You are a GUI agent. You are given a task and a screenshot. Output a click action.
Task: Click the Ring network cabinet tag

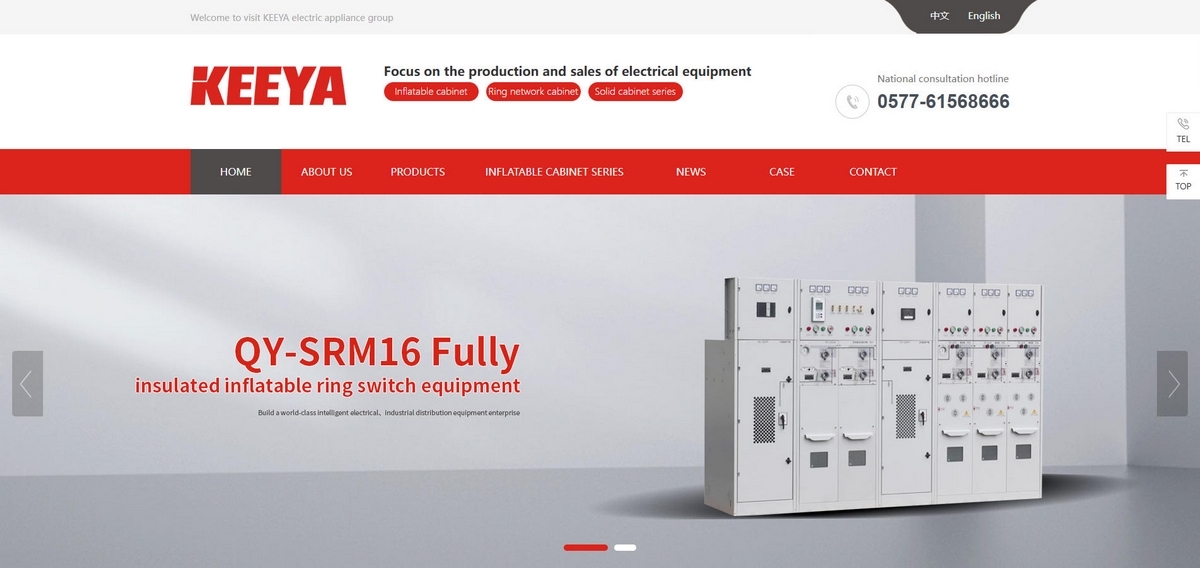(533, 92)
